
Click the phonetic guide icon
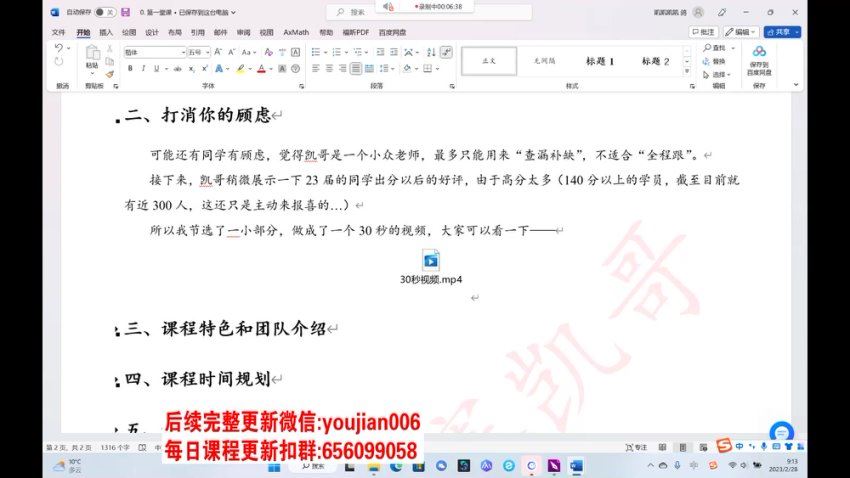click(x=282, y=52)
